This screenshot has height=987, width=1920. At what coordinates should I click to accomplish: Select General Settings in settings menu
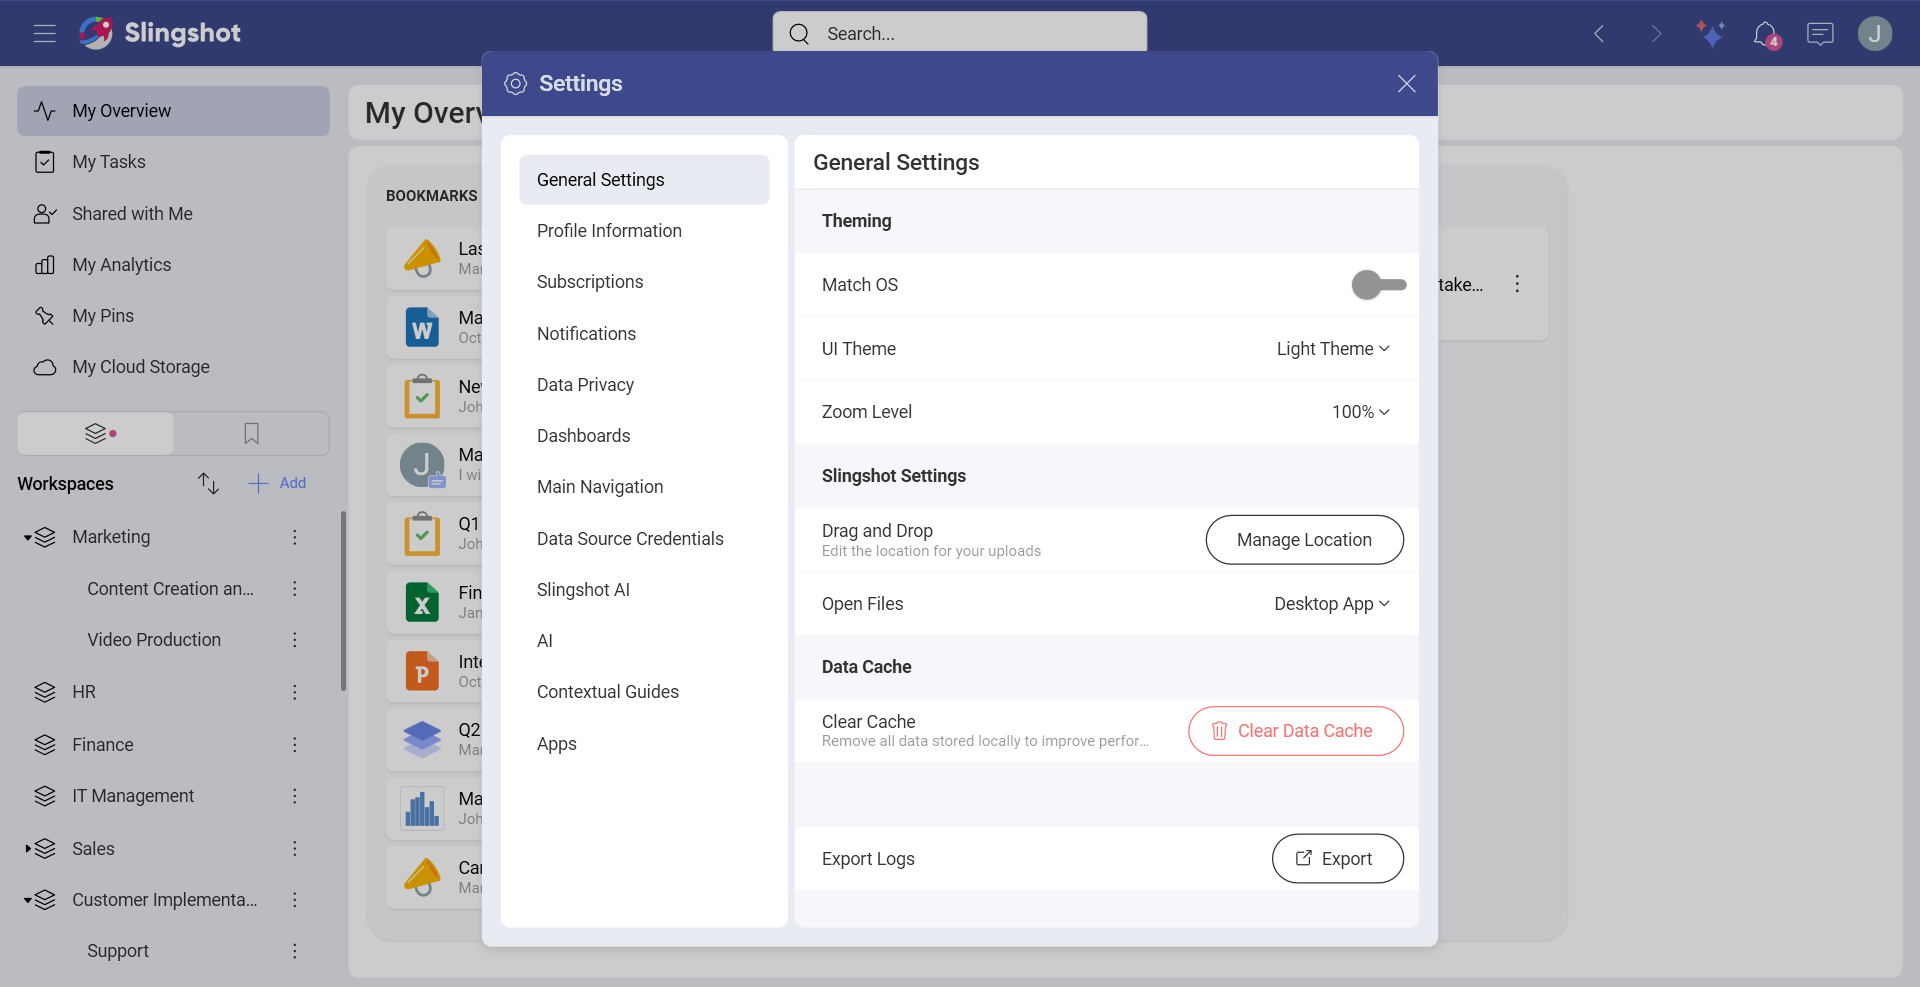coord(644,180)
